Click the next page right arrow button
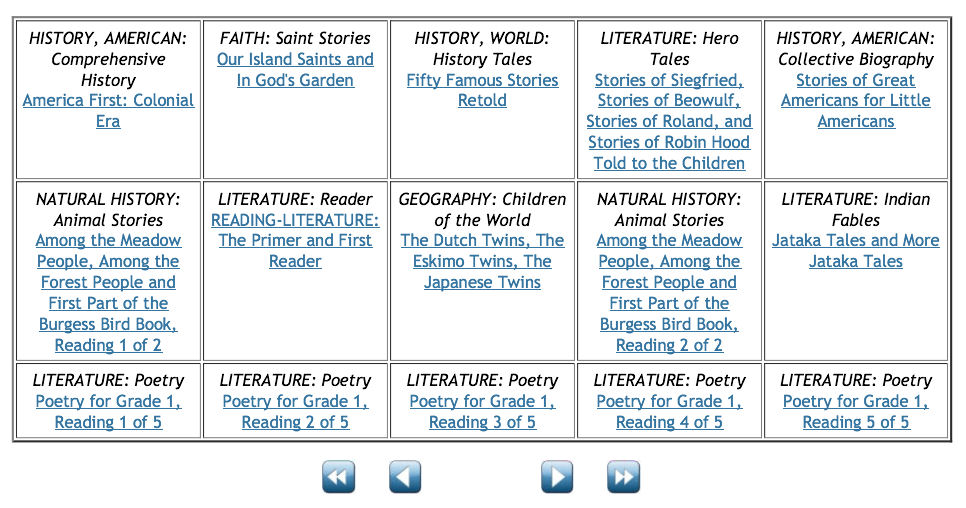 pos(557,477)
